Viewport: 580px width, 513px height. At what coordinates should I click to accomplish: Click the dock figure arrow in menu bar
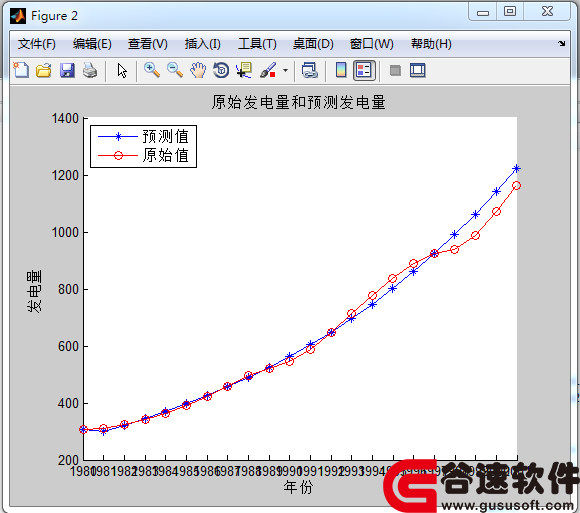tap(562, 43)
